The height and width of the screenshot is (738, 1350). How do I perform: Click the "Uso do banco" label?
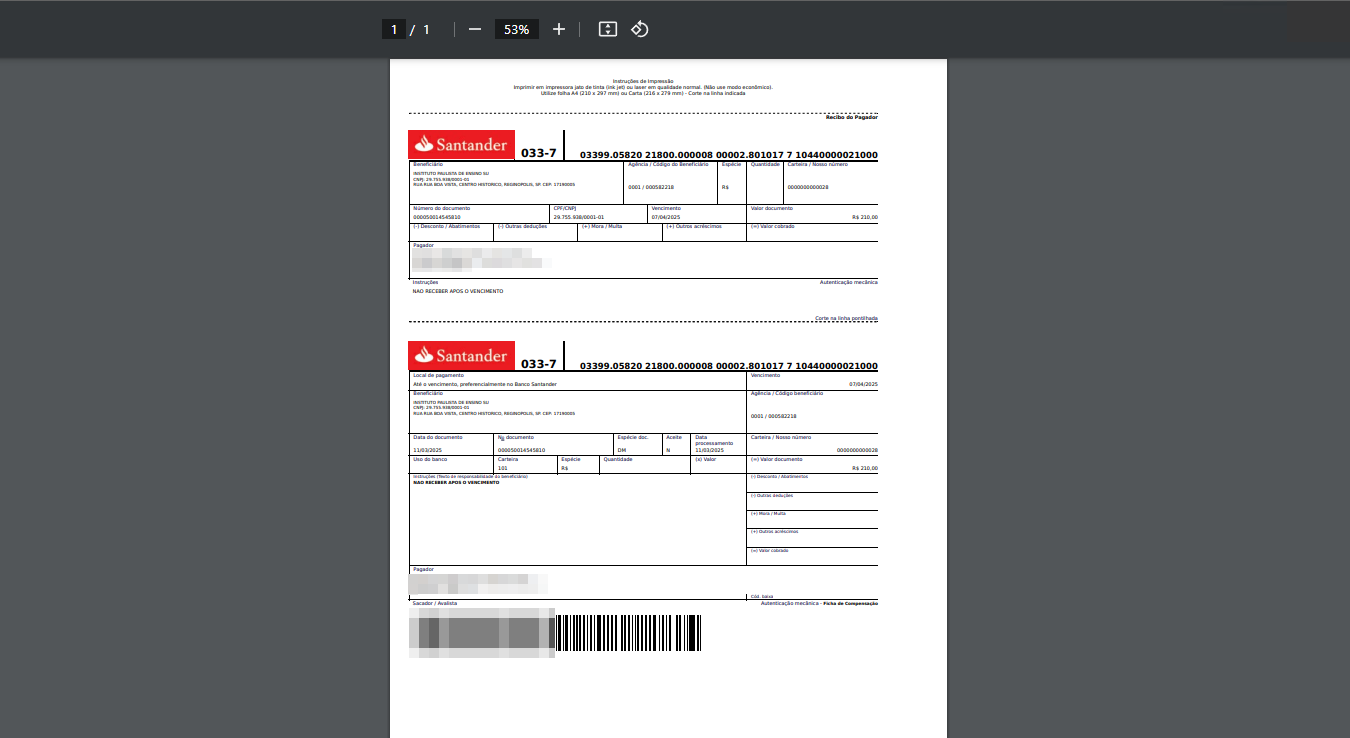430,459
